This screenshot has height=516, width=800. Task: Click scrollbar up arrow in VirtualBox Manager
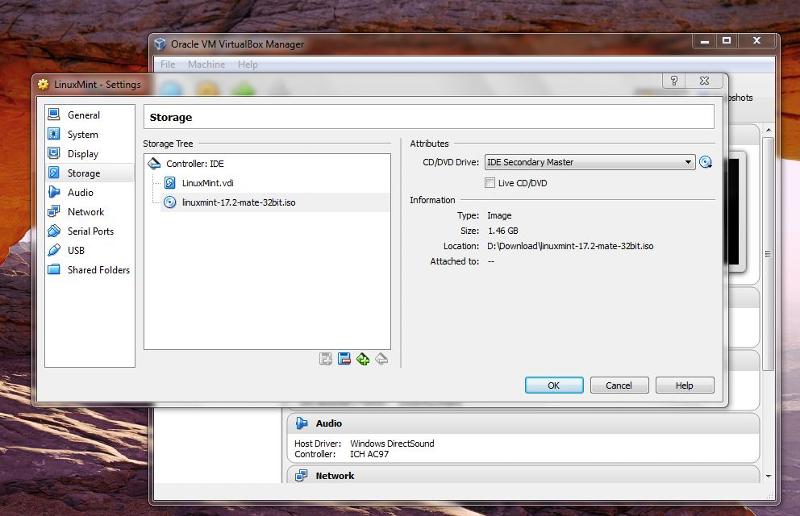[768, 131]
